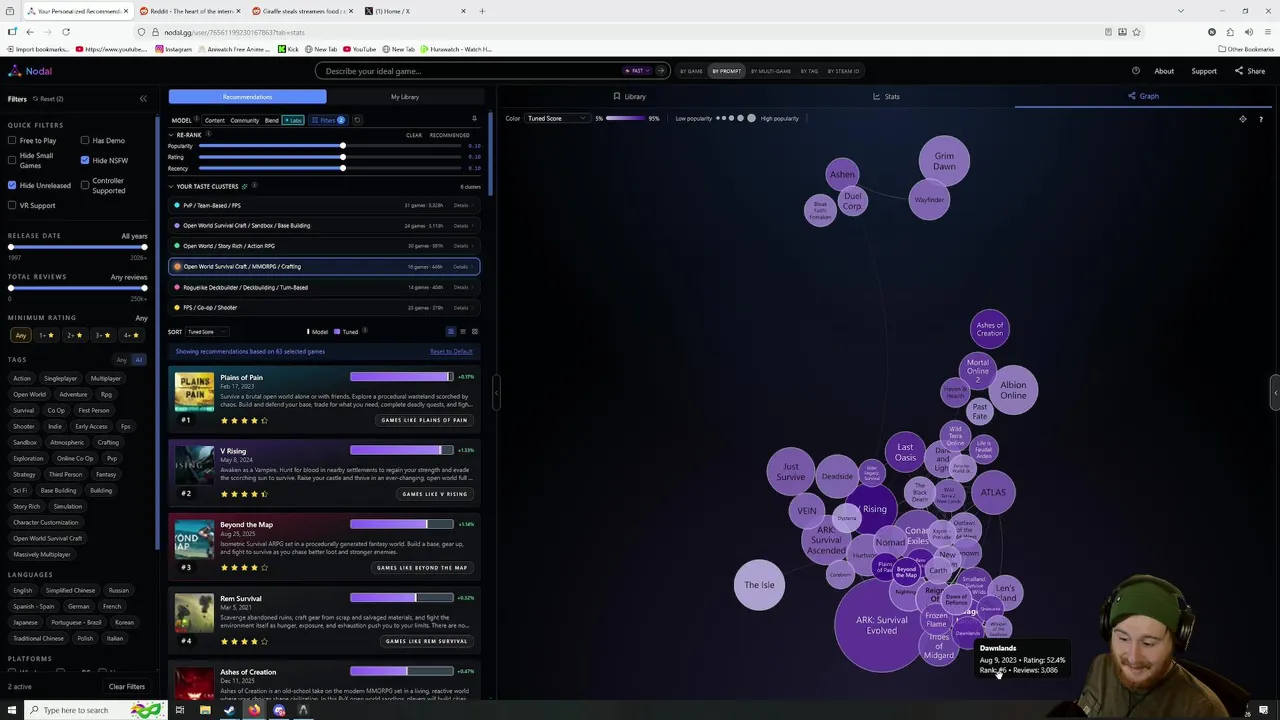This screenshot has height=720, width=1280.
Task: Adjust the Recency re-rank slider handle
Action: pyautogui.click(x=342, y=168)
